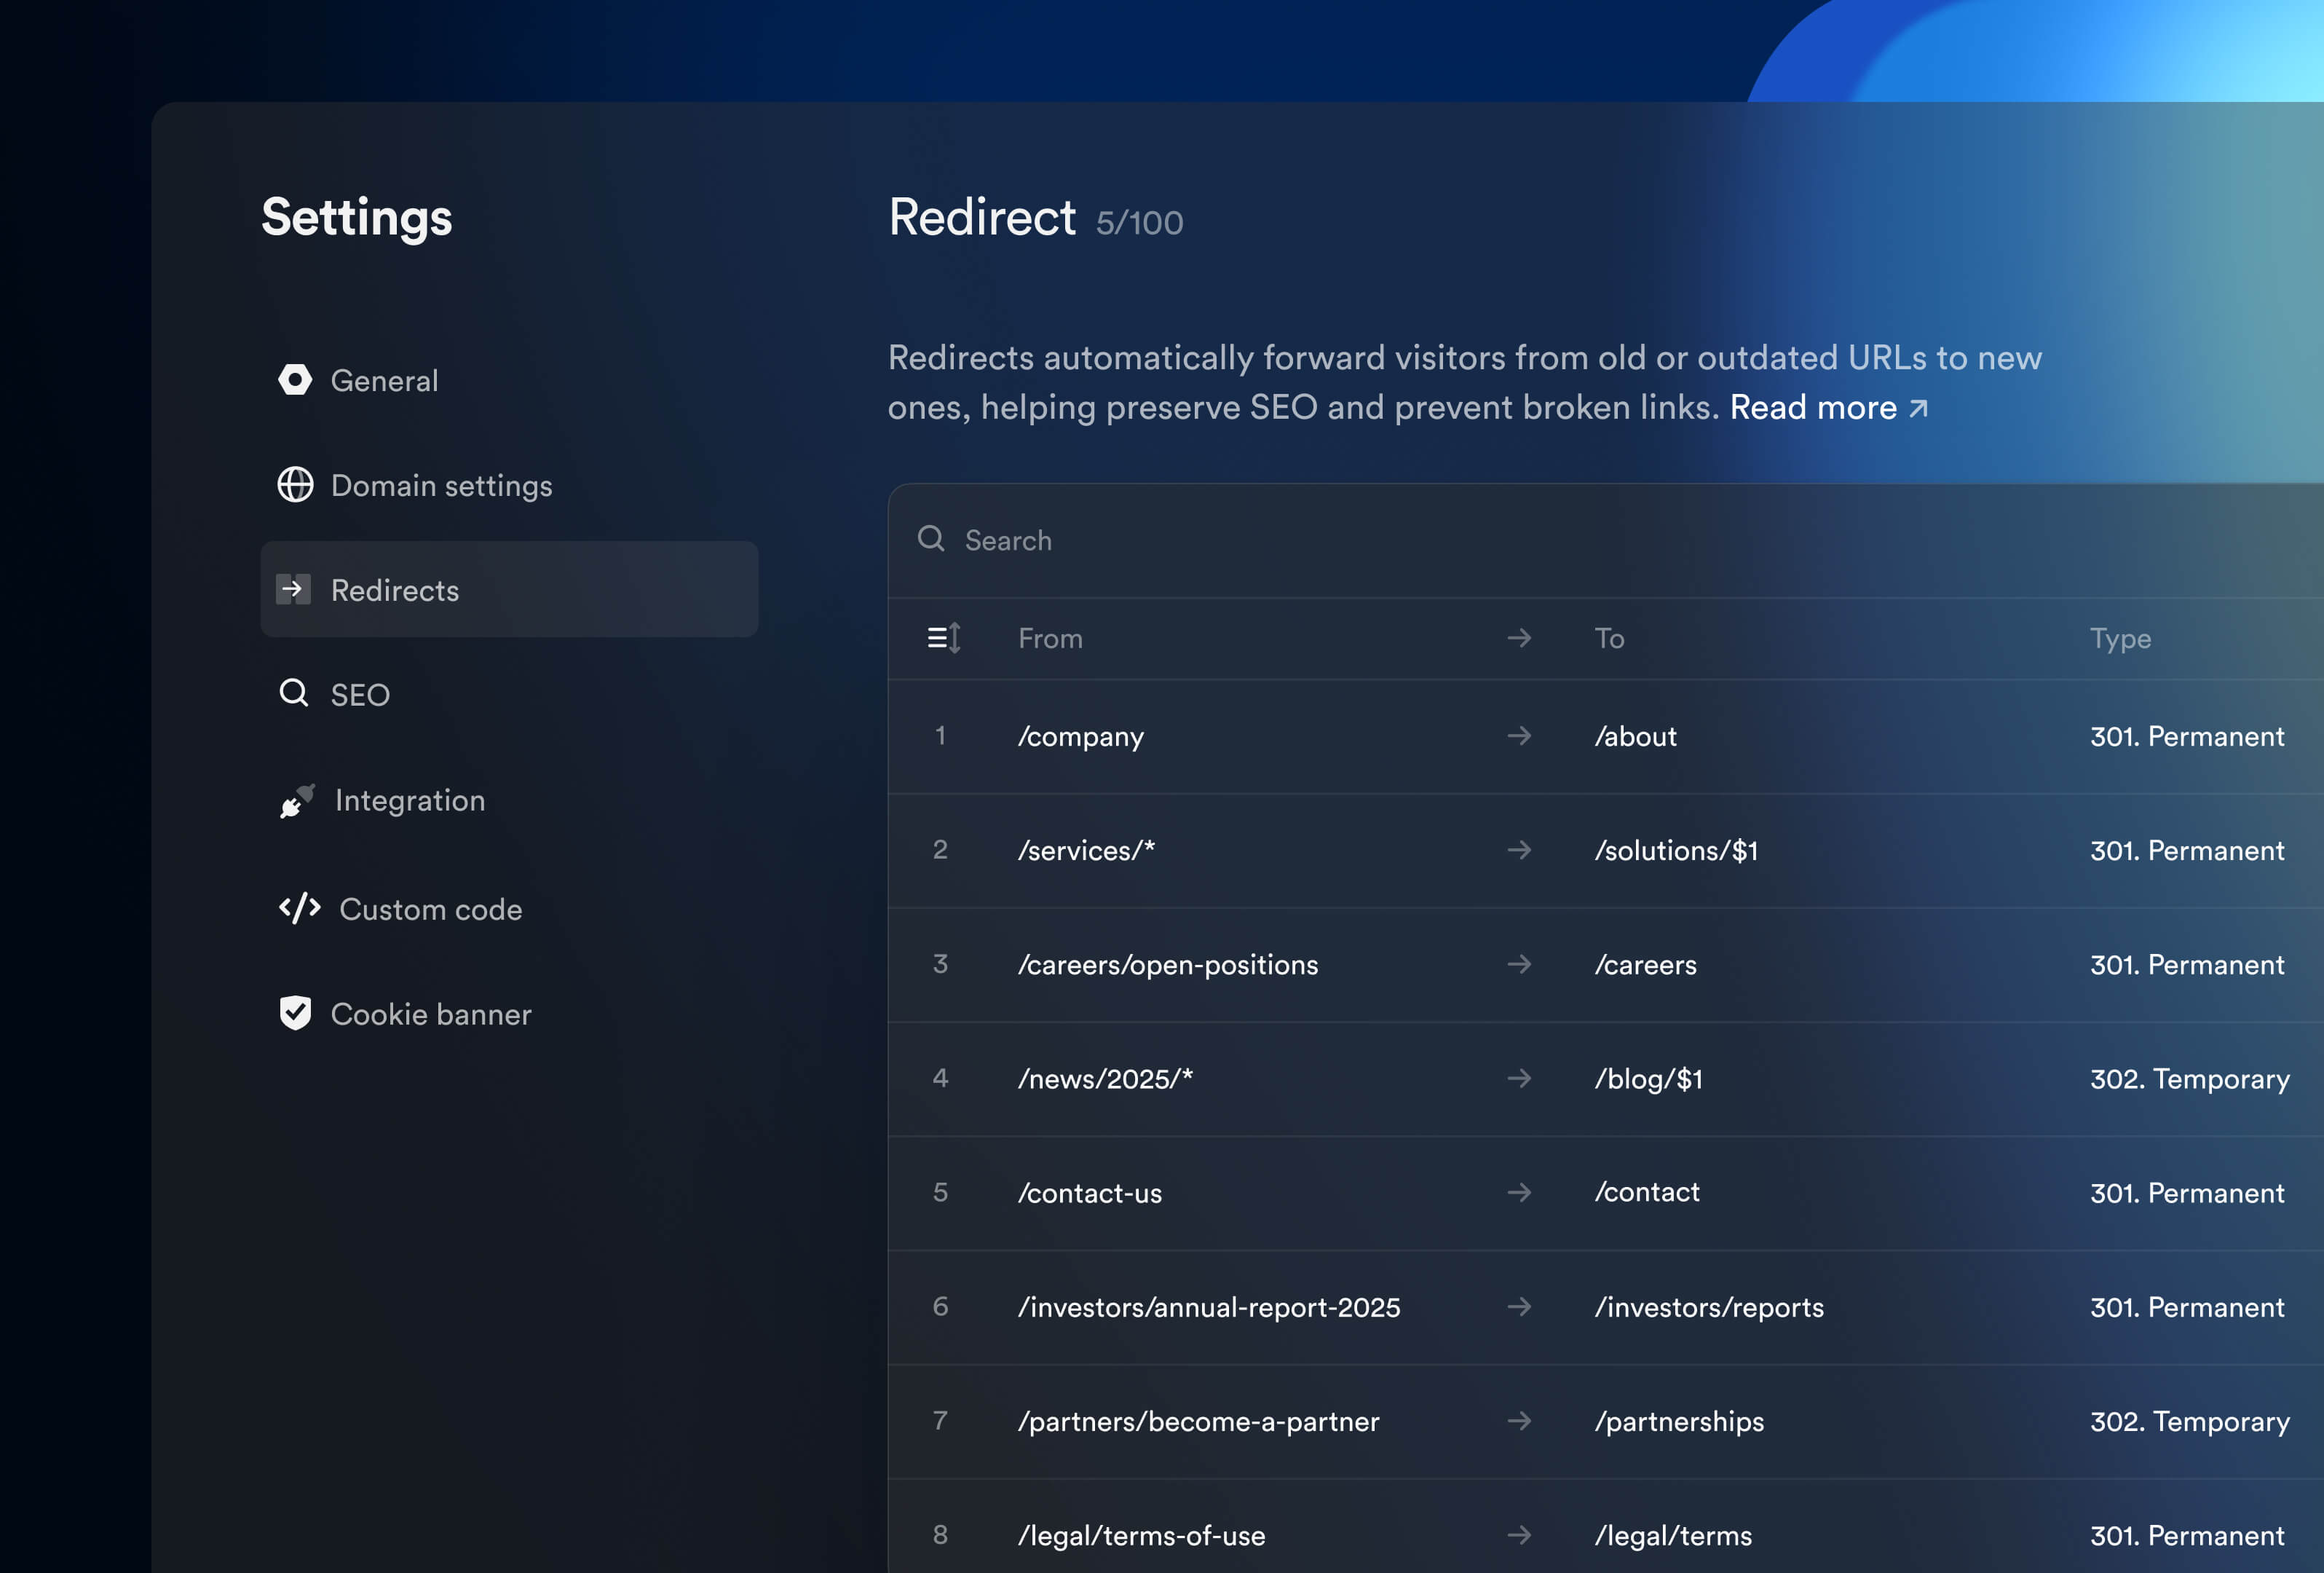
Task: Click the /about destination path
Action: (x=1635, y=736)
